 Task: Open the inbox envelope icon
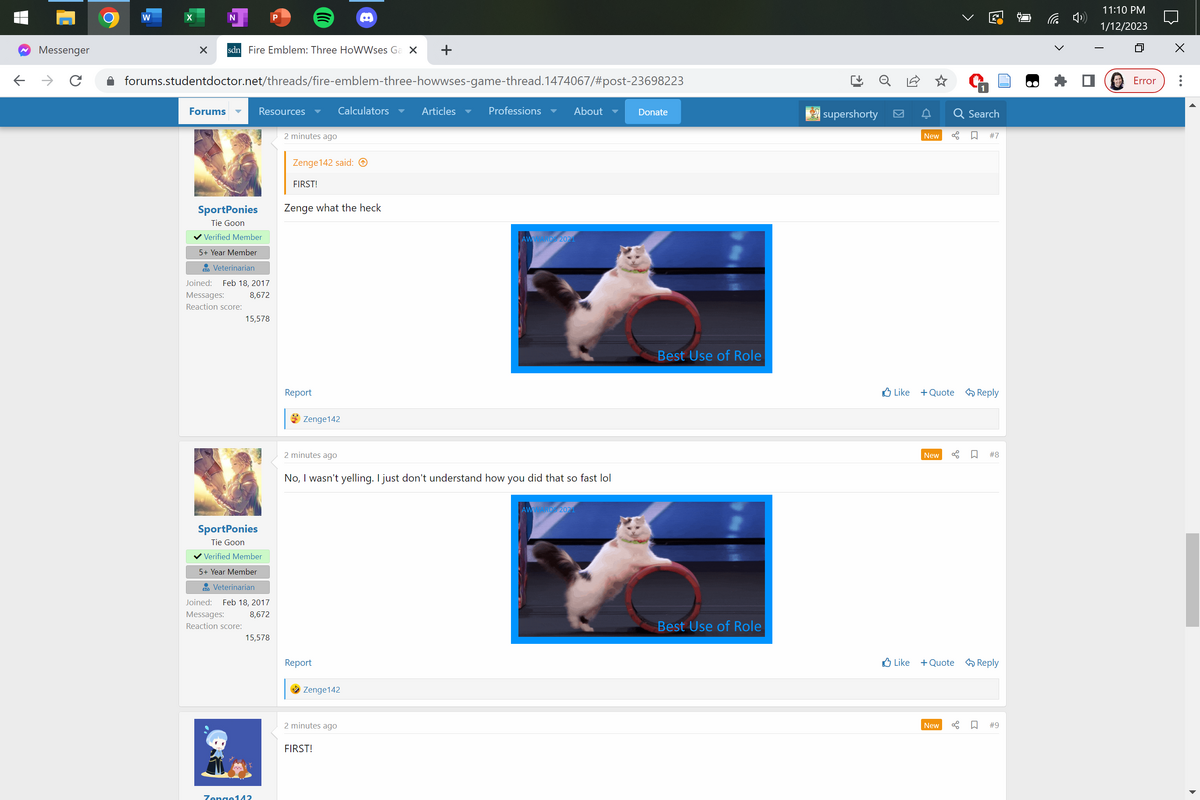(899, 113)
